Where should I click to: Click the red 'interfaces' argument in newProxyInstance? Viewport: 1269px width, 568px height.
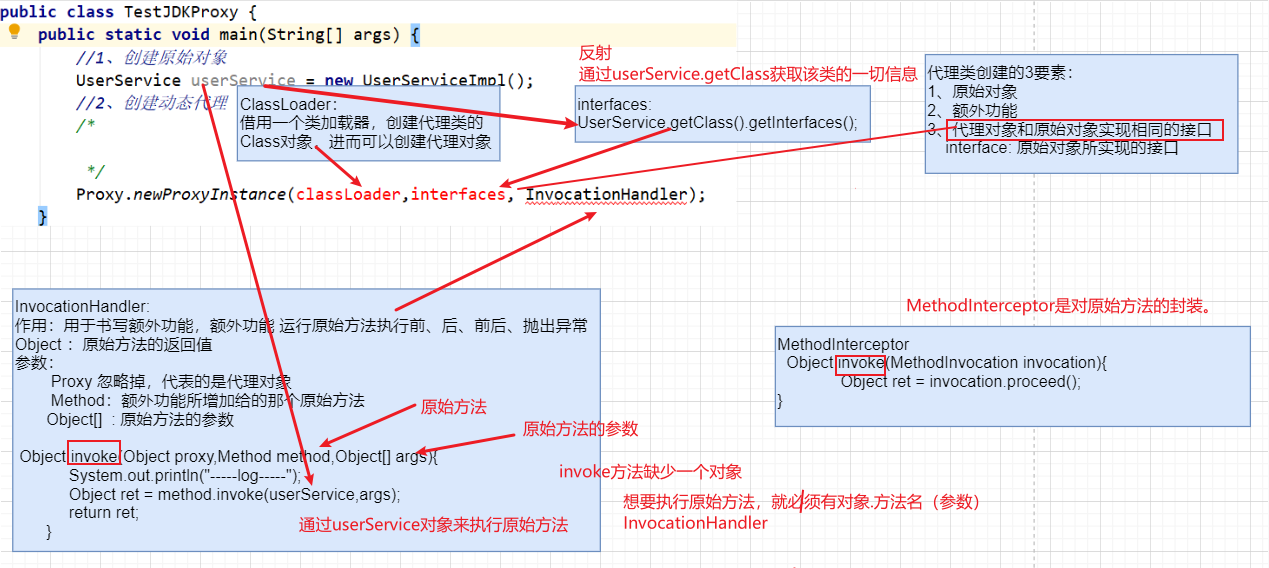click(458, 194)
